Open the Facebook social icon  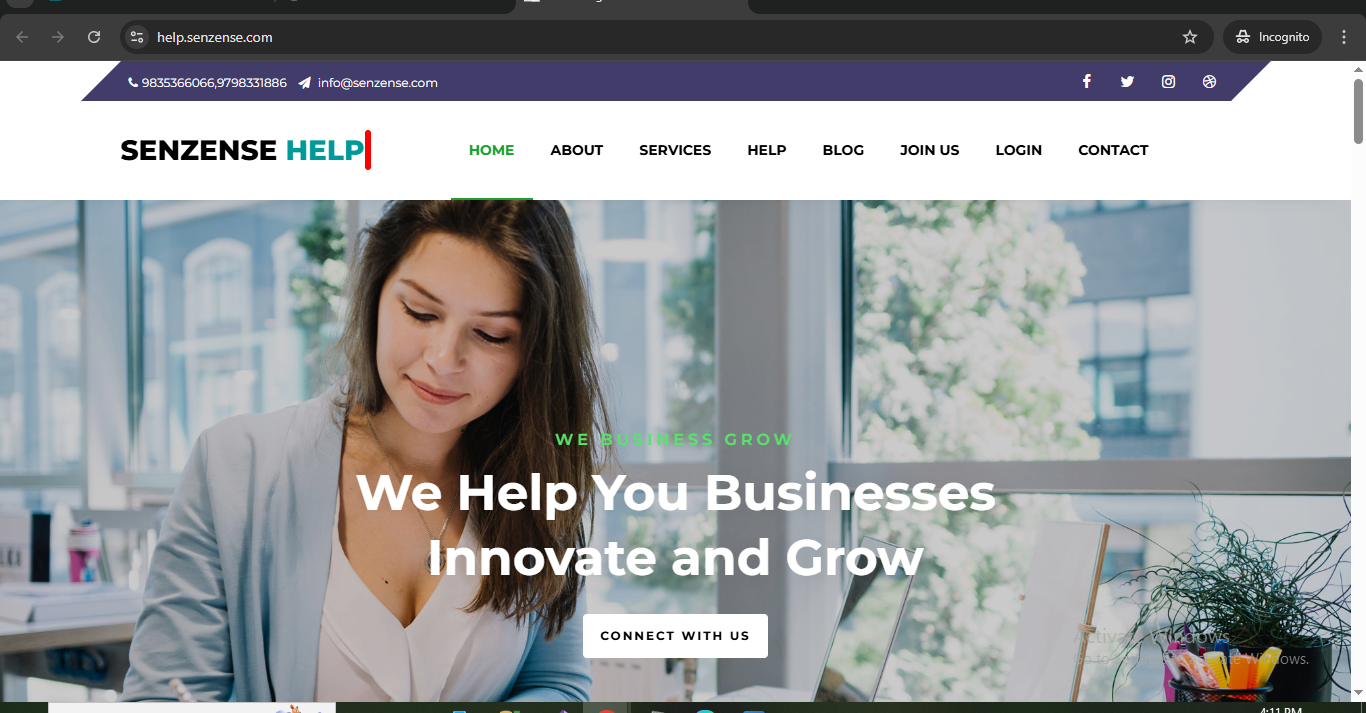pos(1086,82)
